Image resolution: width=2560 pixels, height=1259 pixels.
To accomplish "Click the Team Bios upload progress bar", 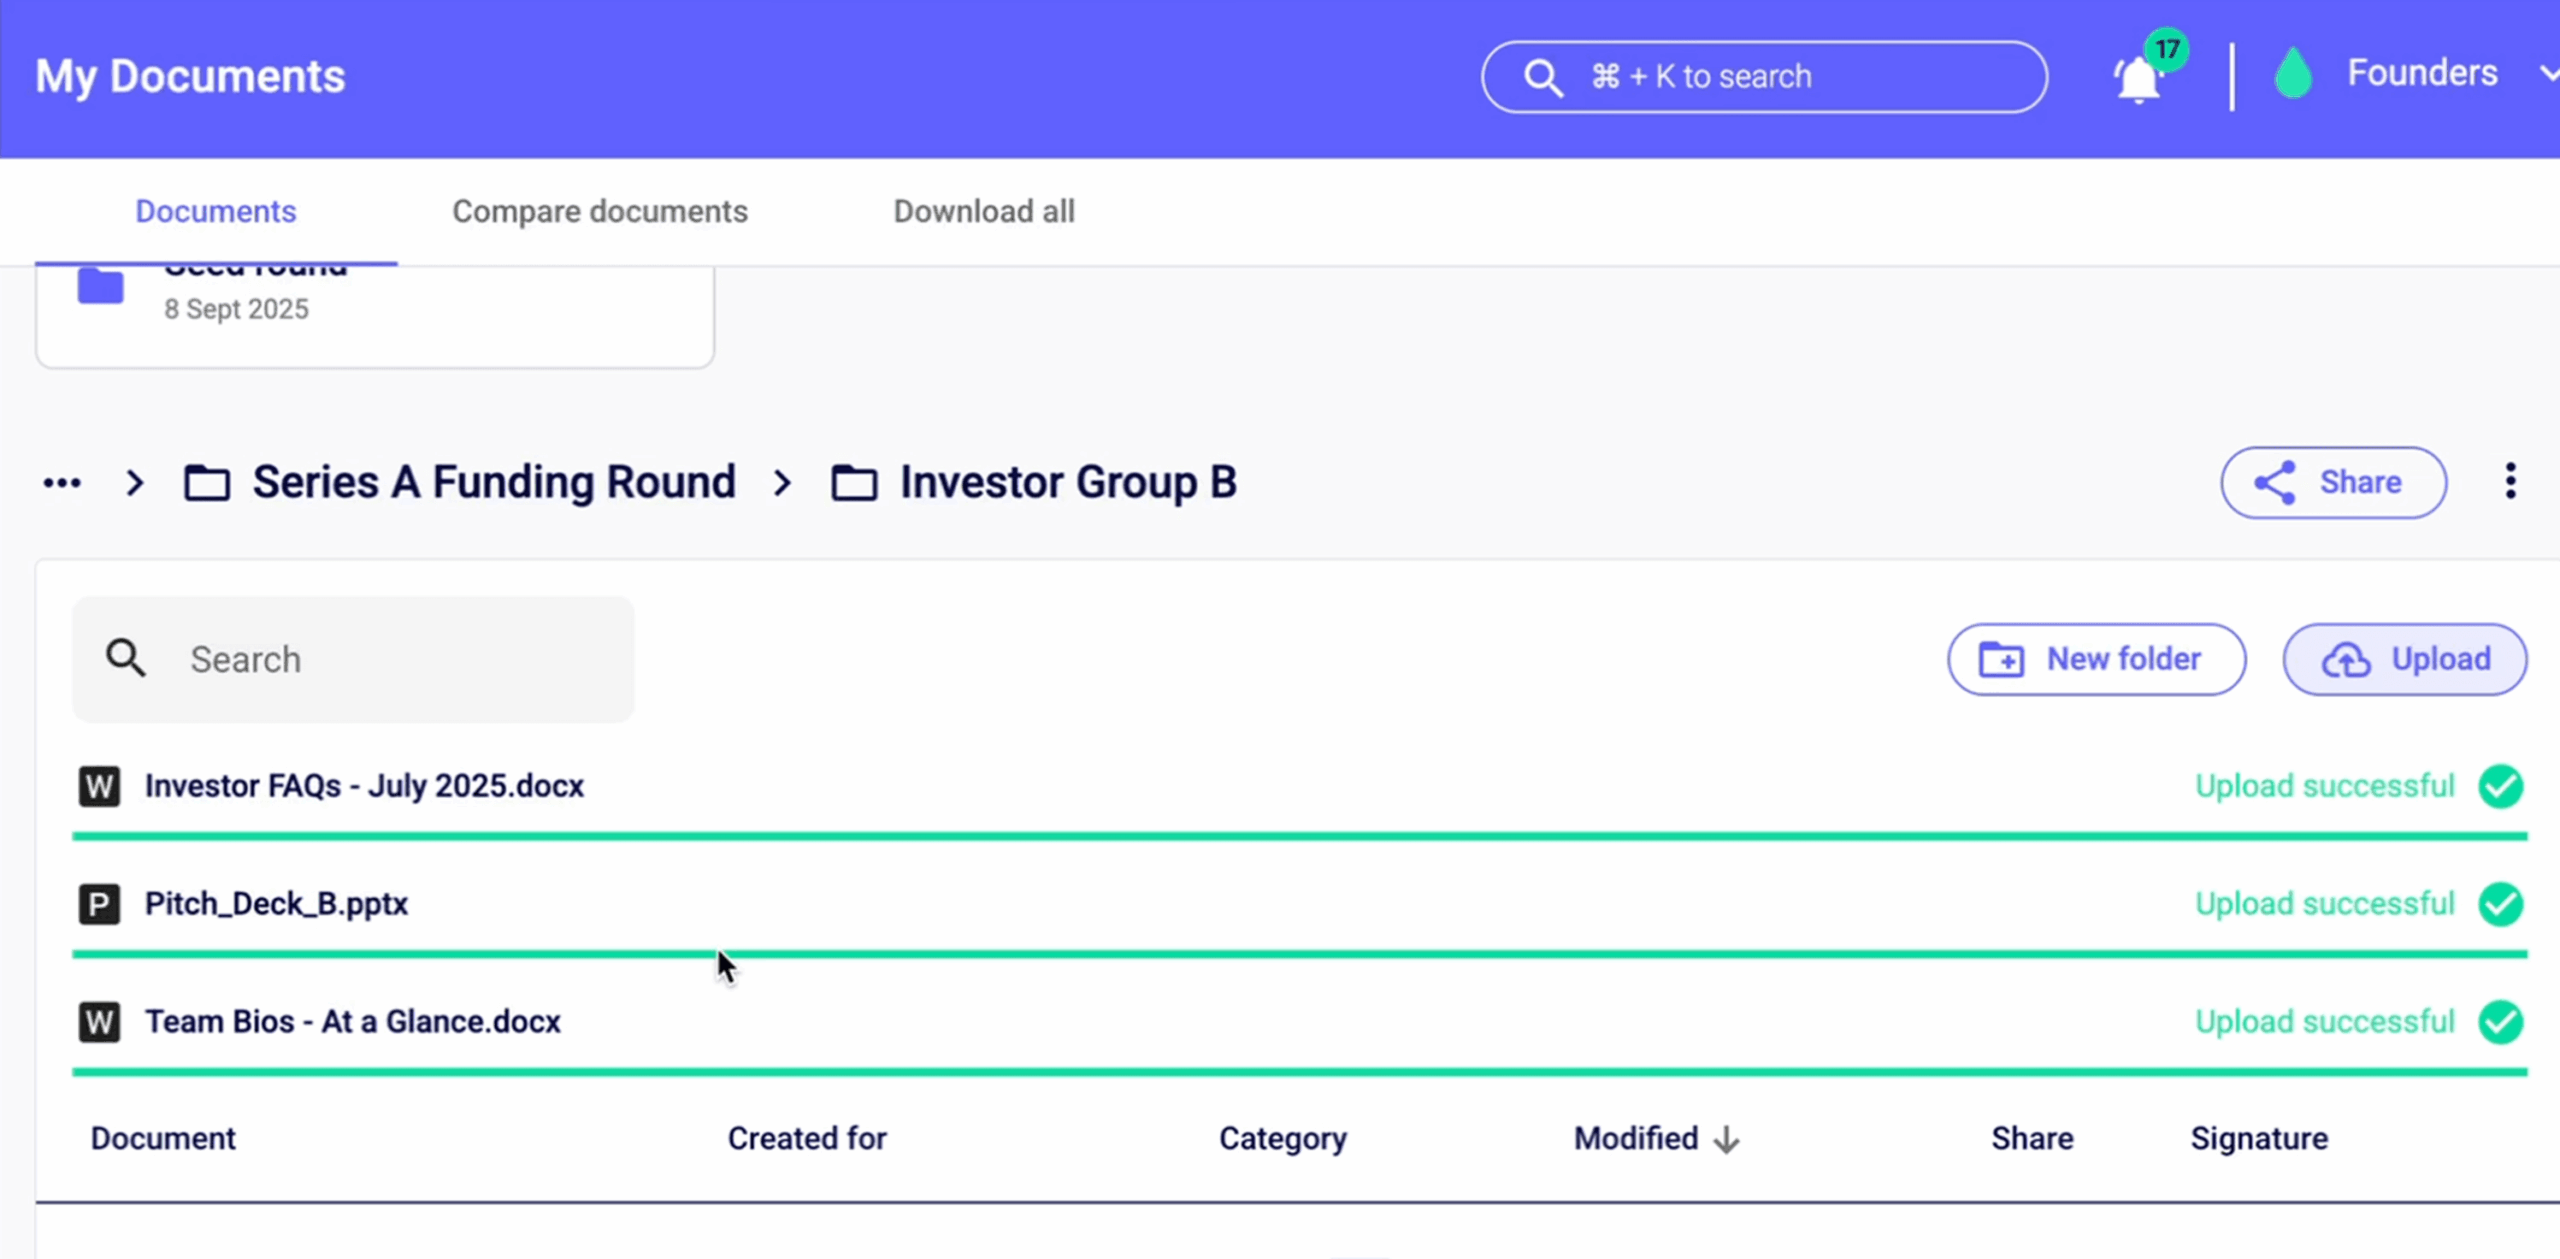I will pos(1299,1072).
